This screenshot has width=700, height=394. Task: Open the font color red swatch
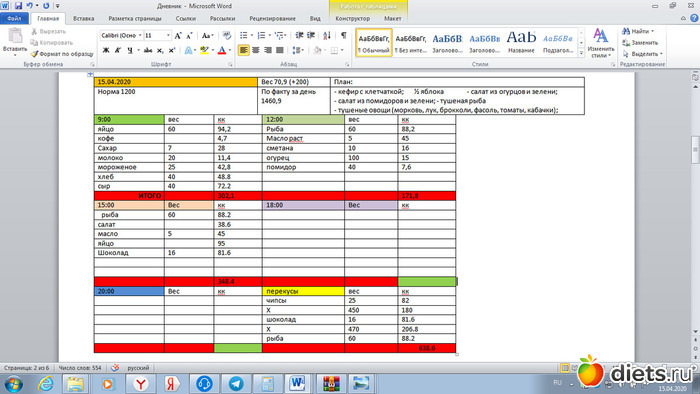(222, 50)
